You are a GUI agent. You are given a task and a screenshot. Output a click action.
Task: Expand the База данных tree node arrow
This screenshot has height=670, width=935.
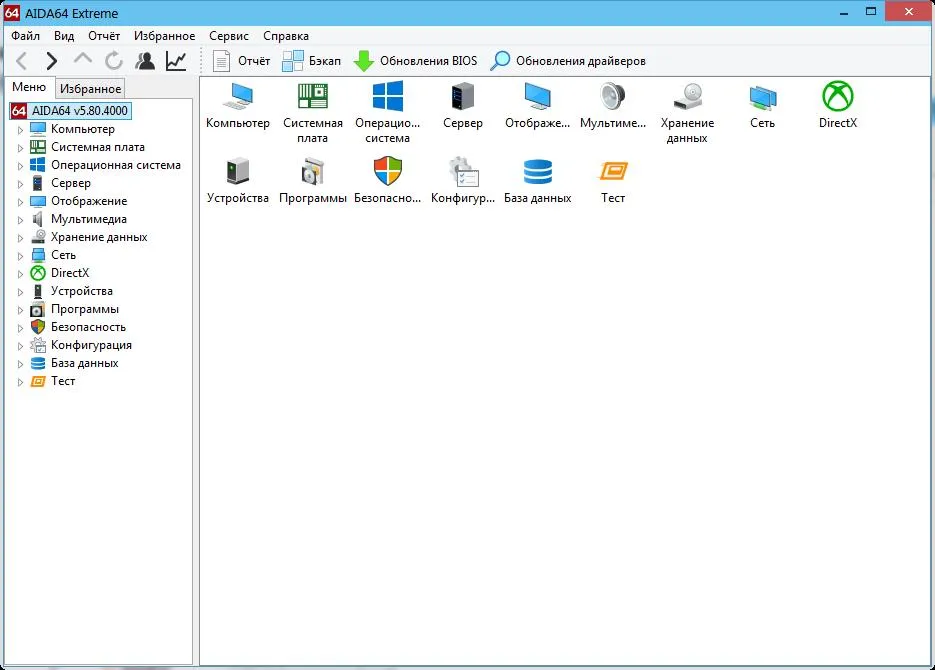20,364
